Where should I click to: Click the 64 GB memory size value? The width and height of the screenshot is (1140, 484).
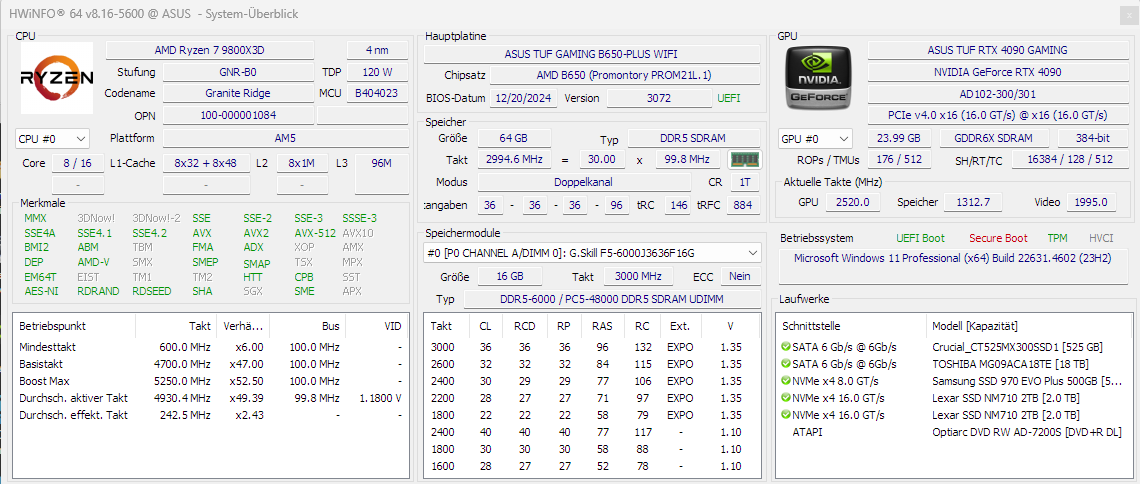point(514,138)
